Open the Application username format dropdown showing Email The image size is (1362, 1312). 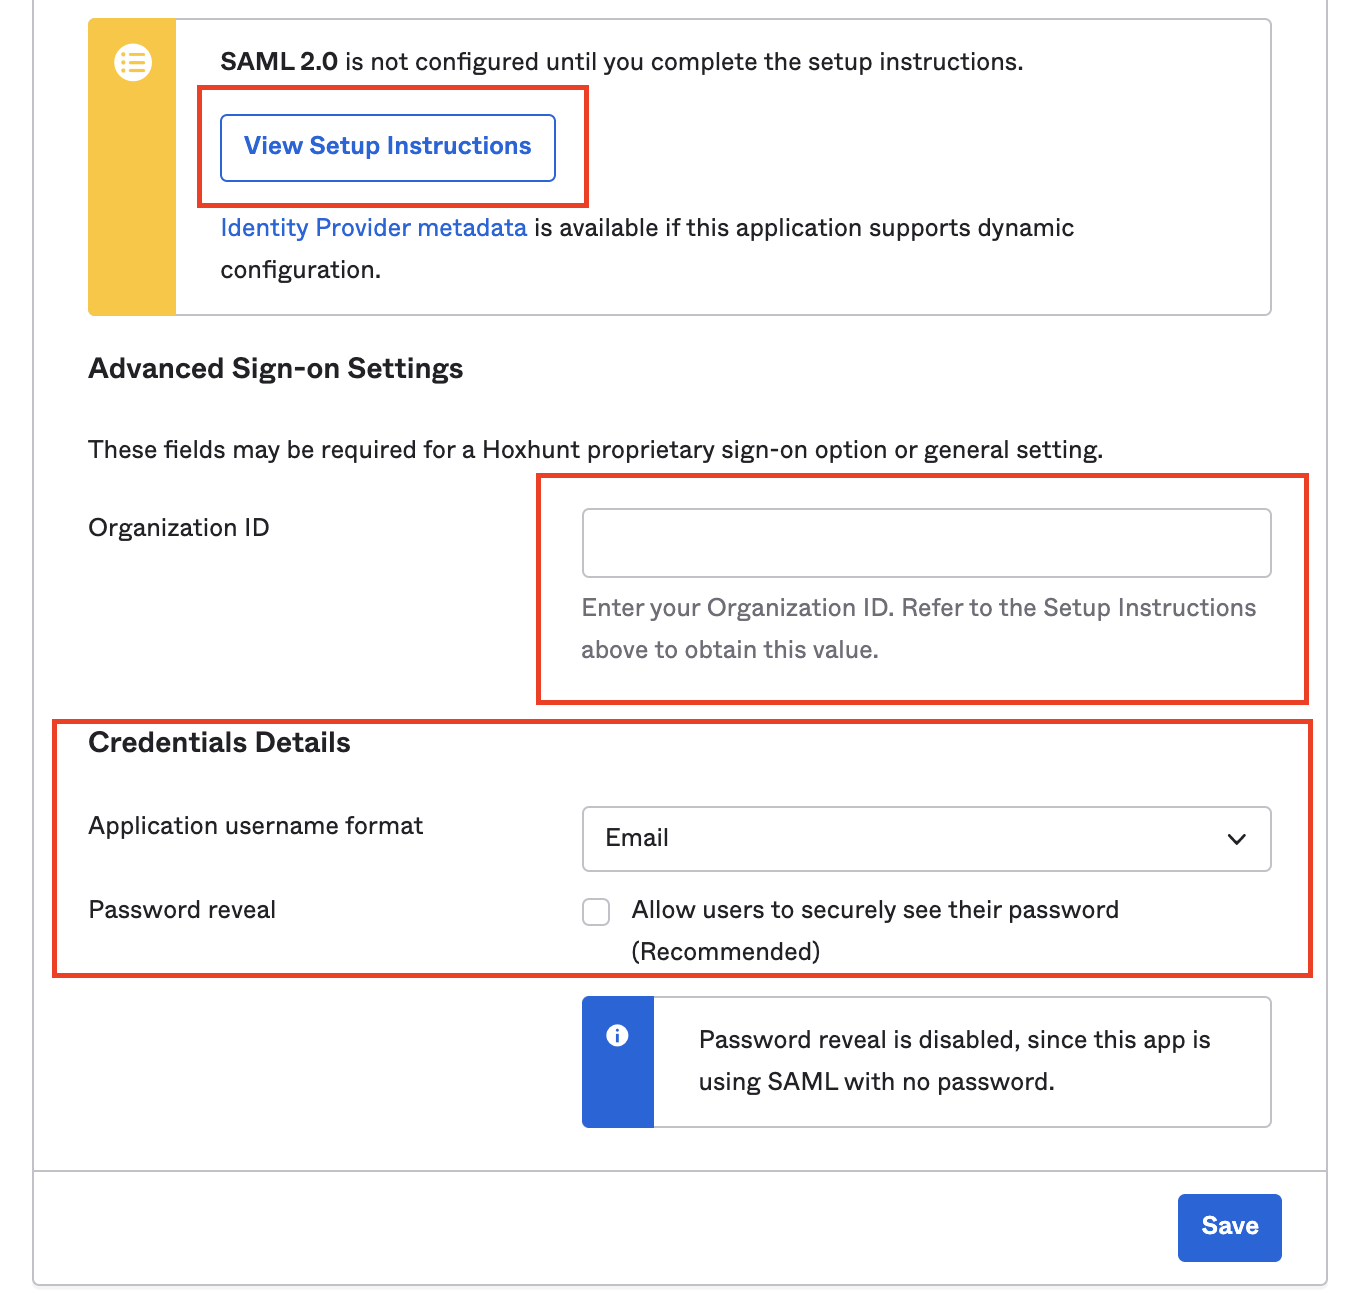926,839
